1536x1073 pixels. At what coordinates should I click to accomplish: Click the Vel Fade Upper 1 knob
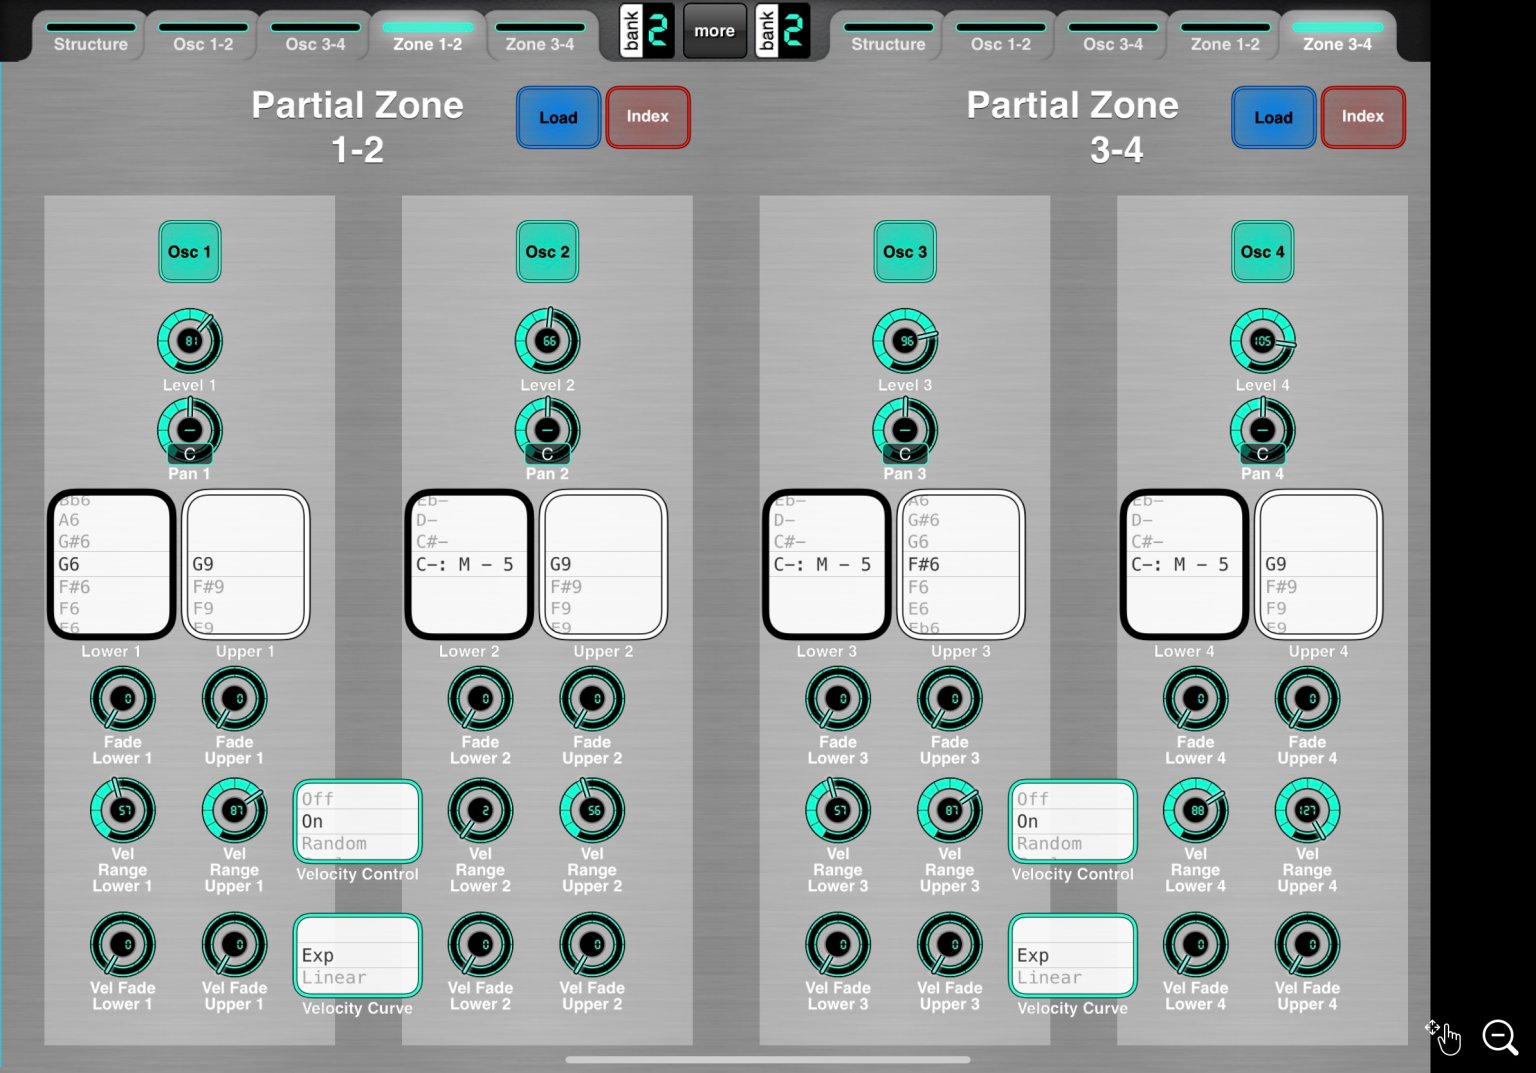coord(235,945)
